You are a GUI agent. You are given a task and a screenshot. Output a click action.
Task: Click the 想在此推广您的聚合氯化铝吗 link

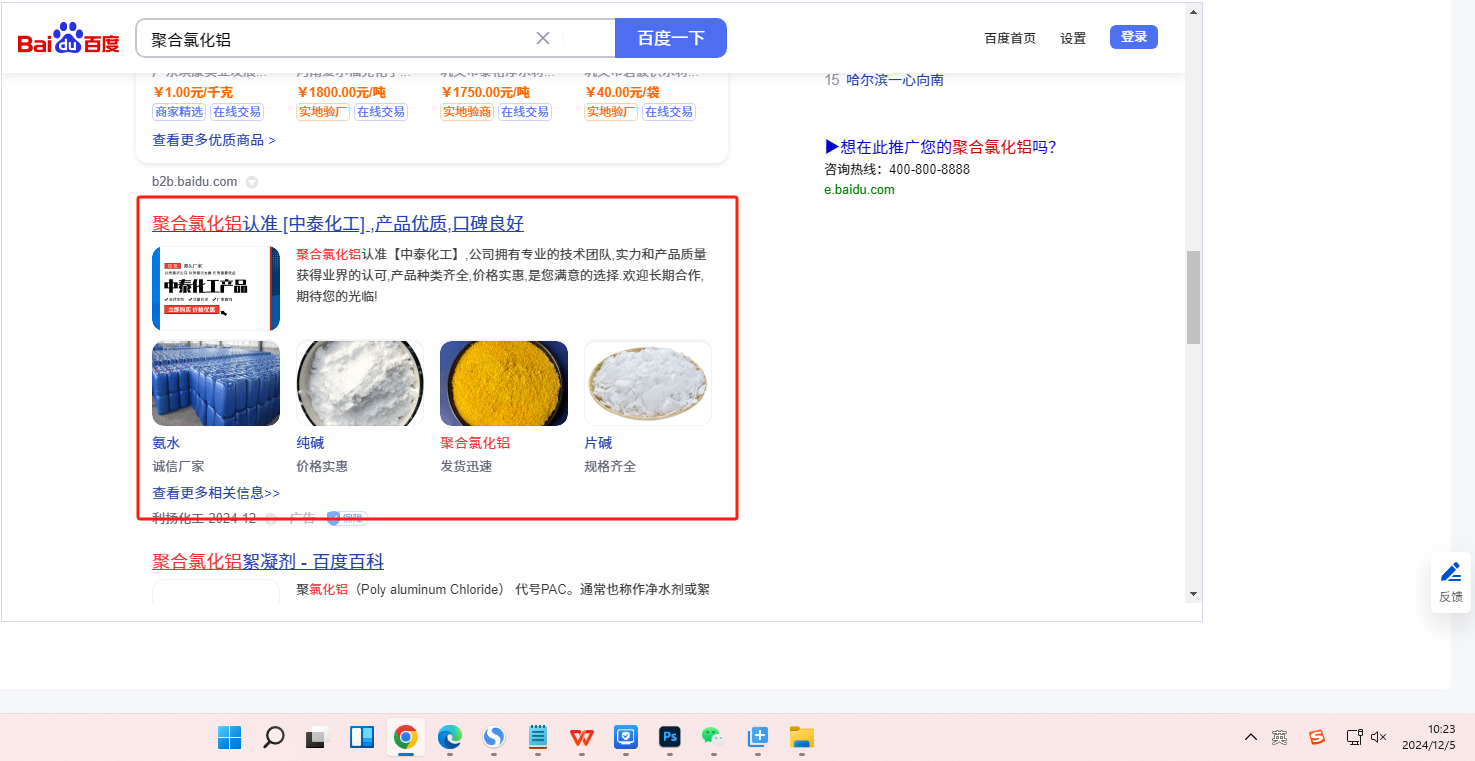(x=940, y=147)
